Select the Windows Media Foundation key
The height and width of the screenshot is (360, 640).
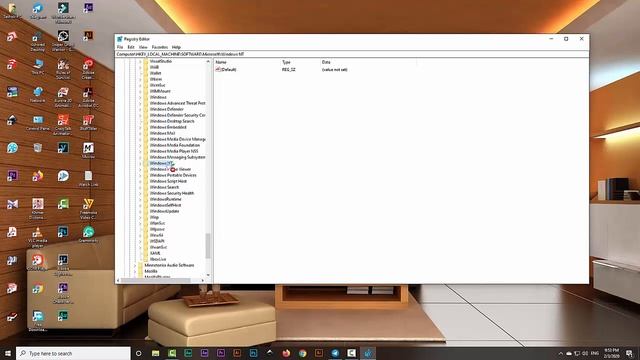175,145
